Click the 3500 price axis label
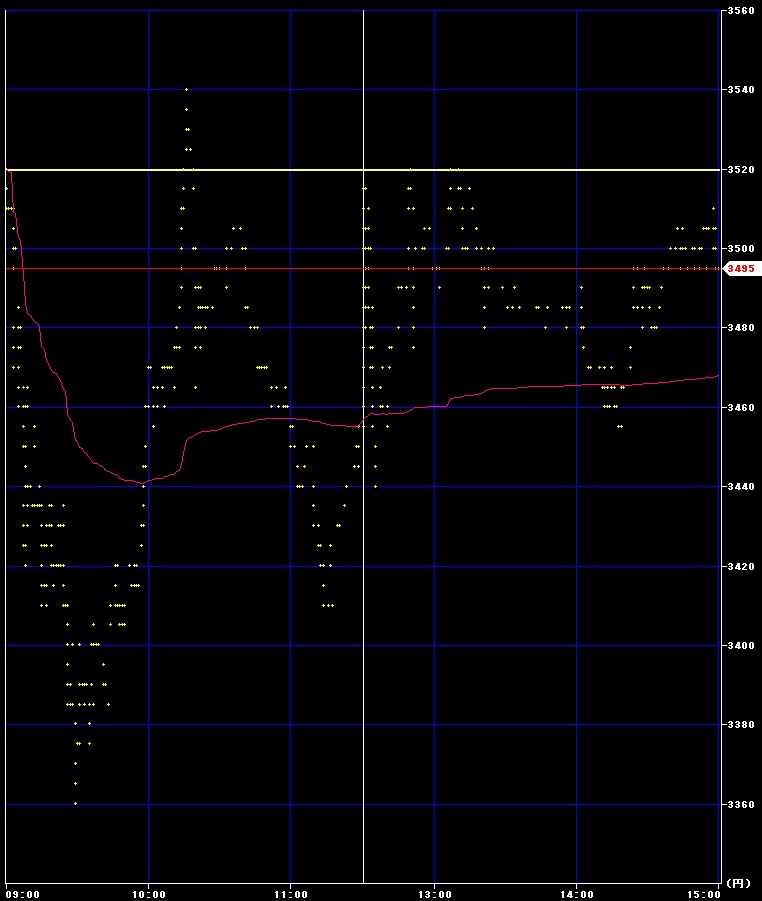The width and height of the screenshot is (762, 901). (x=741, y=249)
